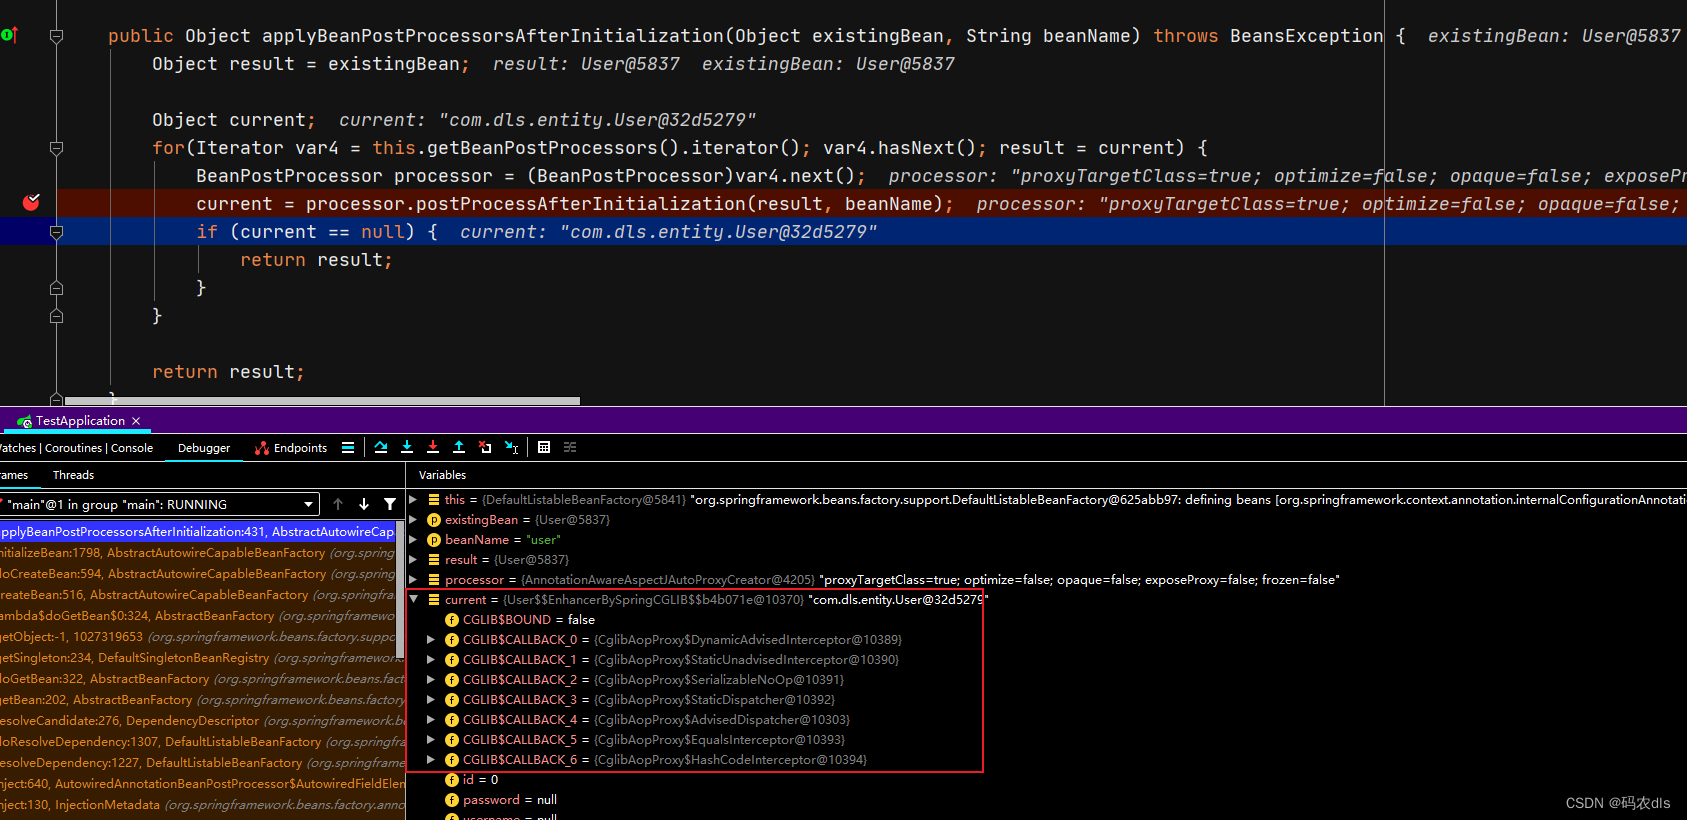Image resolution: width=1687 pixels, height=820 pixels.
Task: Open the Watches Coroutines Console tab
Action: pyautogui.click(x=77, y=448)
